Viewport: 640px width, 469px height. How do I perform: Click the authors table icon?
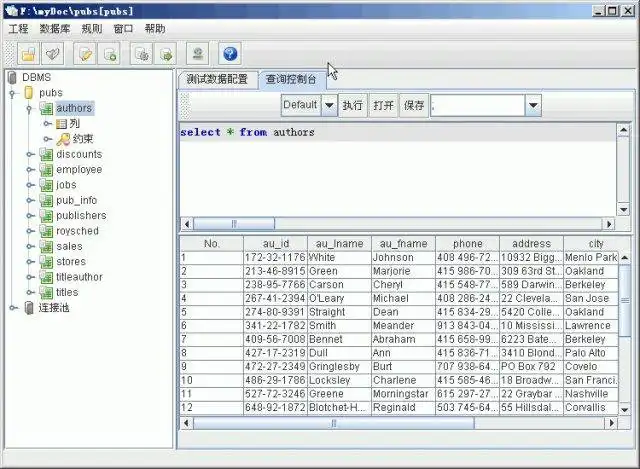click(x=46, y=108)
